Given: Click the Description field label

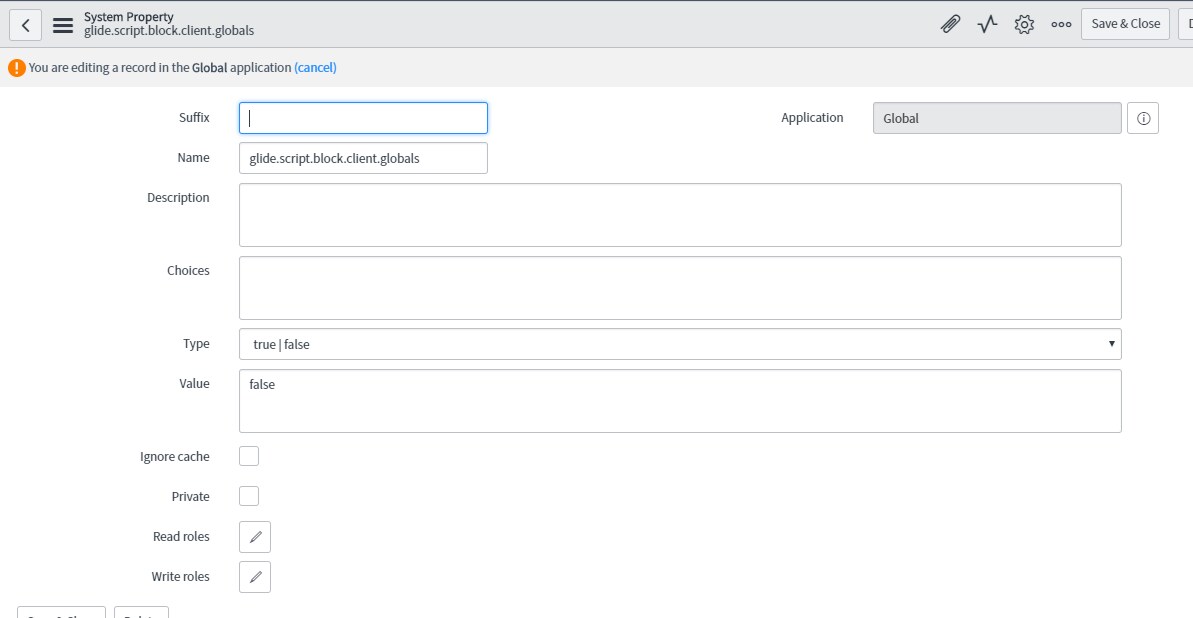Looking at the screenshot, I should [178, 198].
